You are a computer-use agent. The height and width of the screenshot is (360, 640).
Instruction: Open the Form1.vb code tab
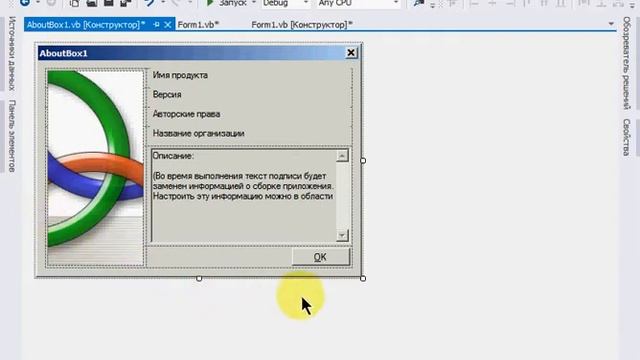[198, 24]
